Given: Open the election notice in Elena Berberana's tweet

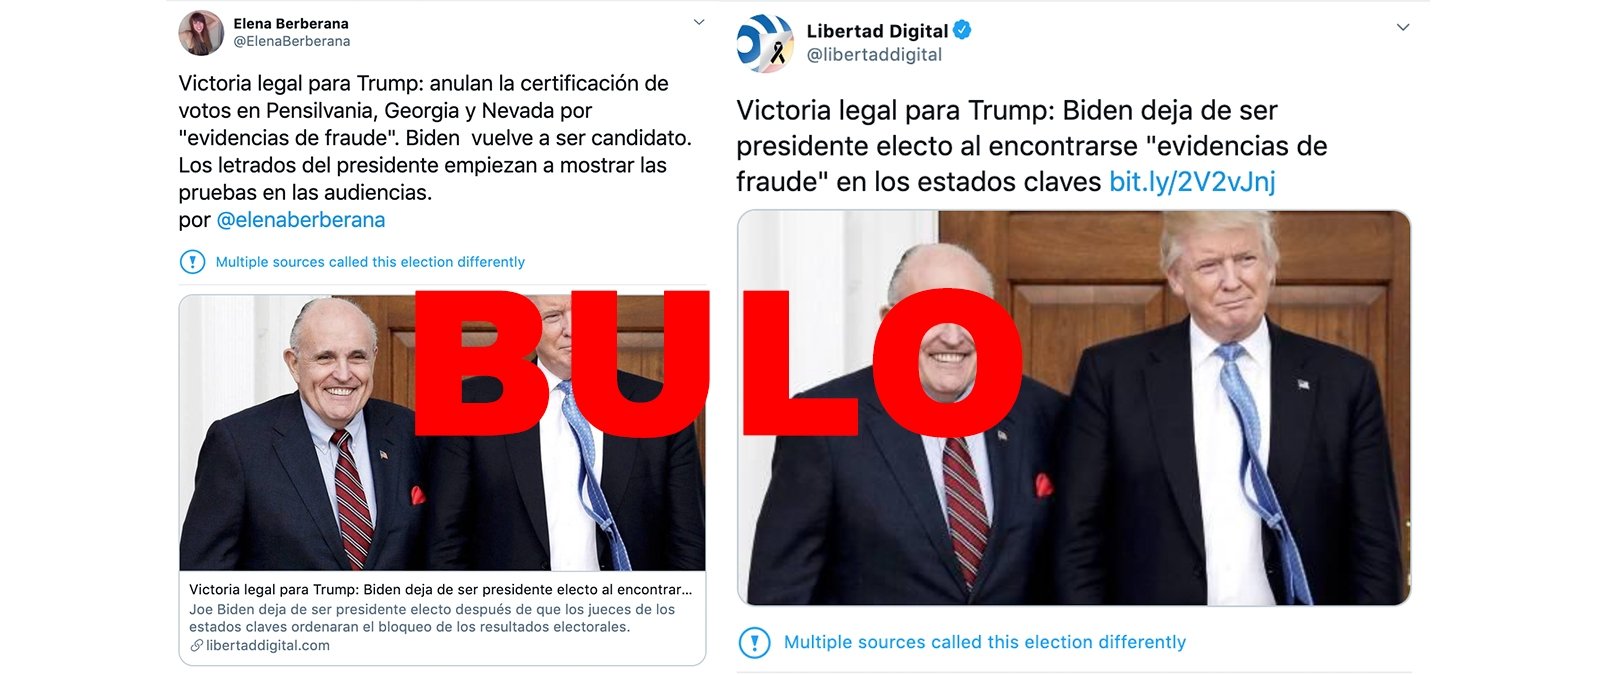Looking at the screenshot, I should (x=370, y=262).
